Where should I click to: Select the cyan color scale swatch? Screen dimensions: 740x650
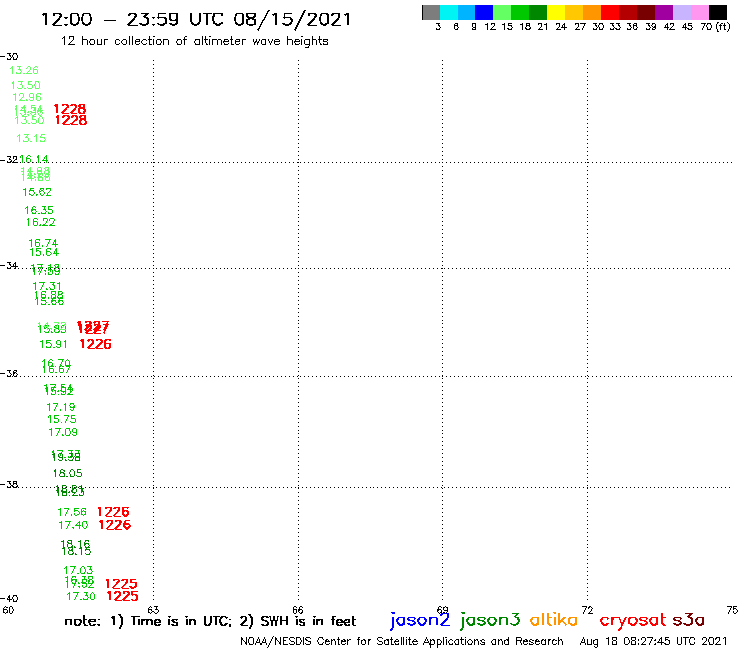click(449, 12)
